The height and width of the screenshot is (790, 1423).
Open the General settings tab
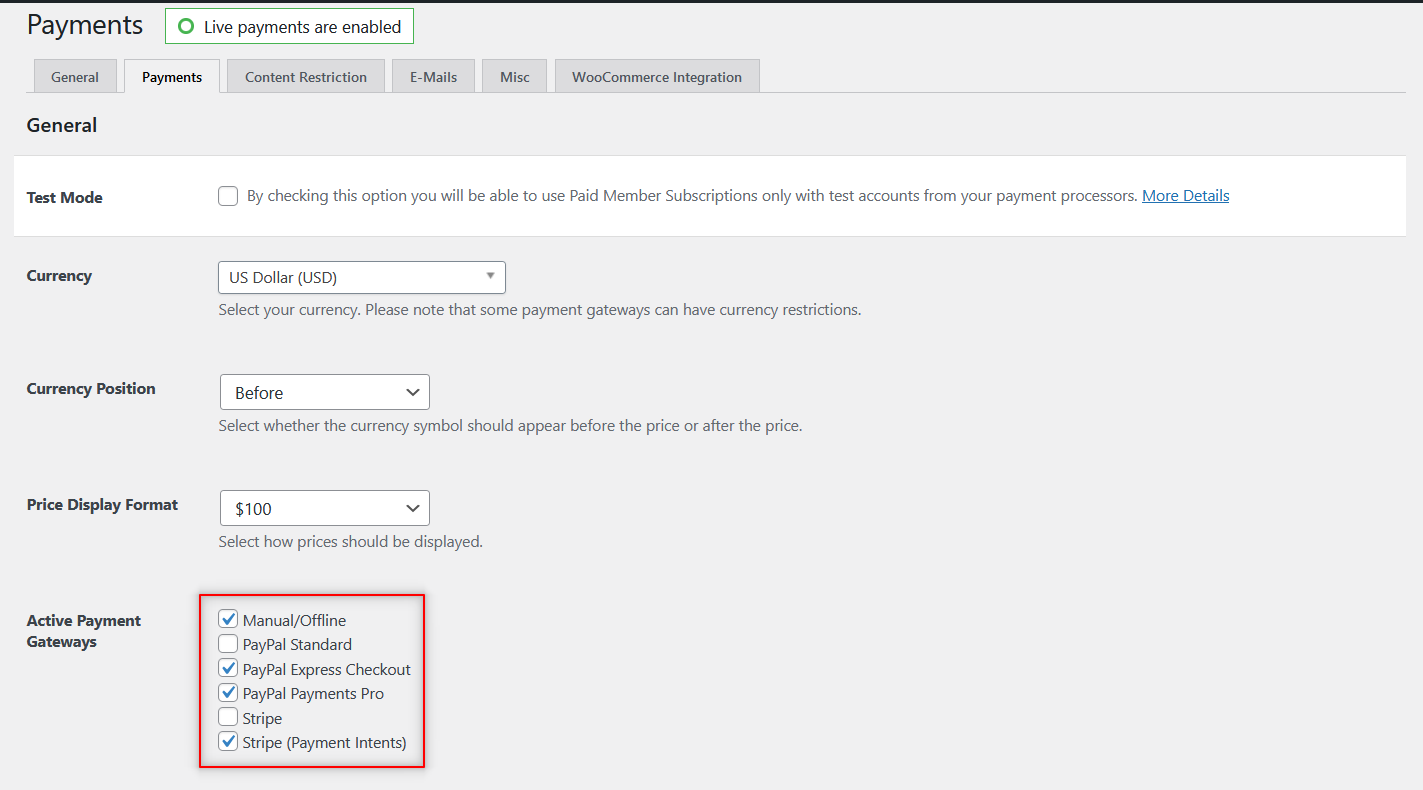pyautogui.click(x=75, y=76)
